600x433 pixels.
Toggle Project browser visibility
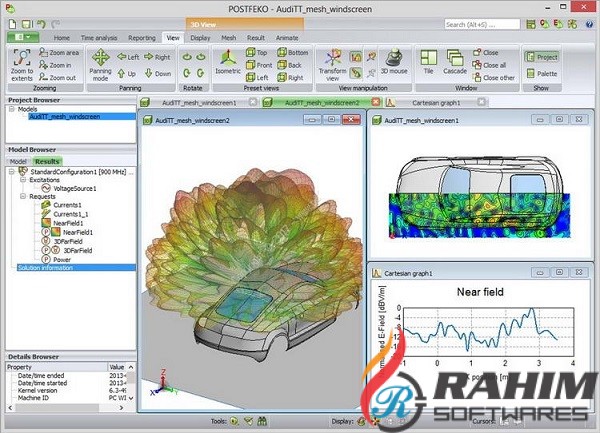pyautogui.click(x=542, y=57)
